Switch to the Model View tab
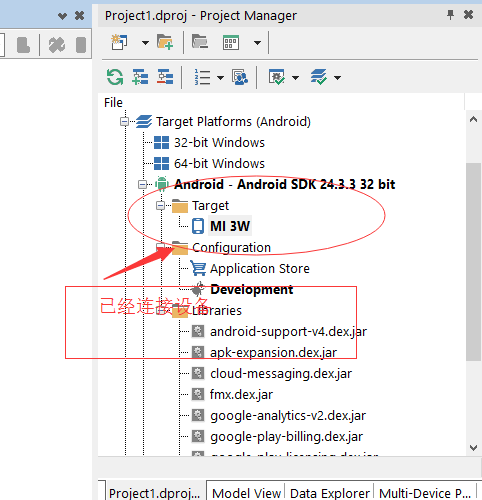Screen dimensions: 482x500 tap(246, 493)
